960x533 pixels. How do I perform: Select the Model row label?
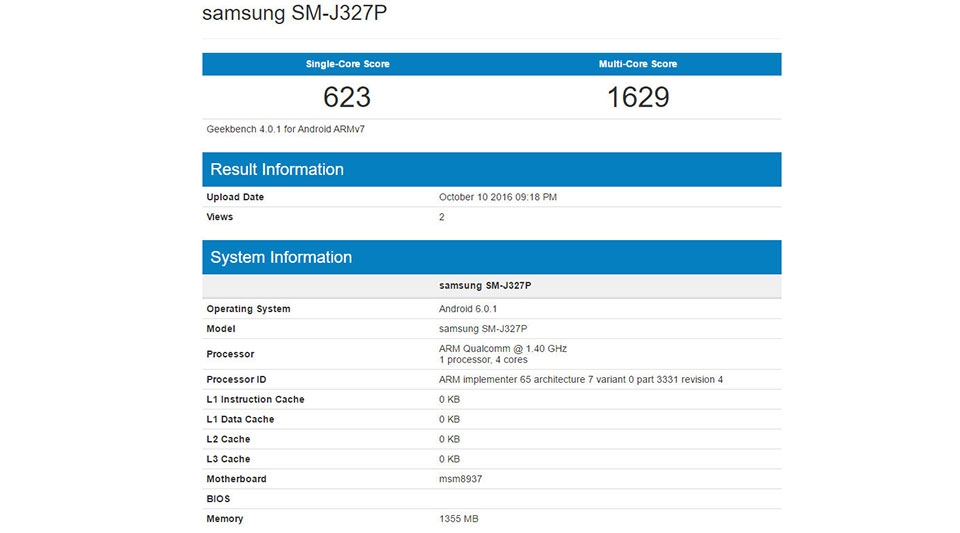click(220, 329)
